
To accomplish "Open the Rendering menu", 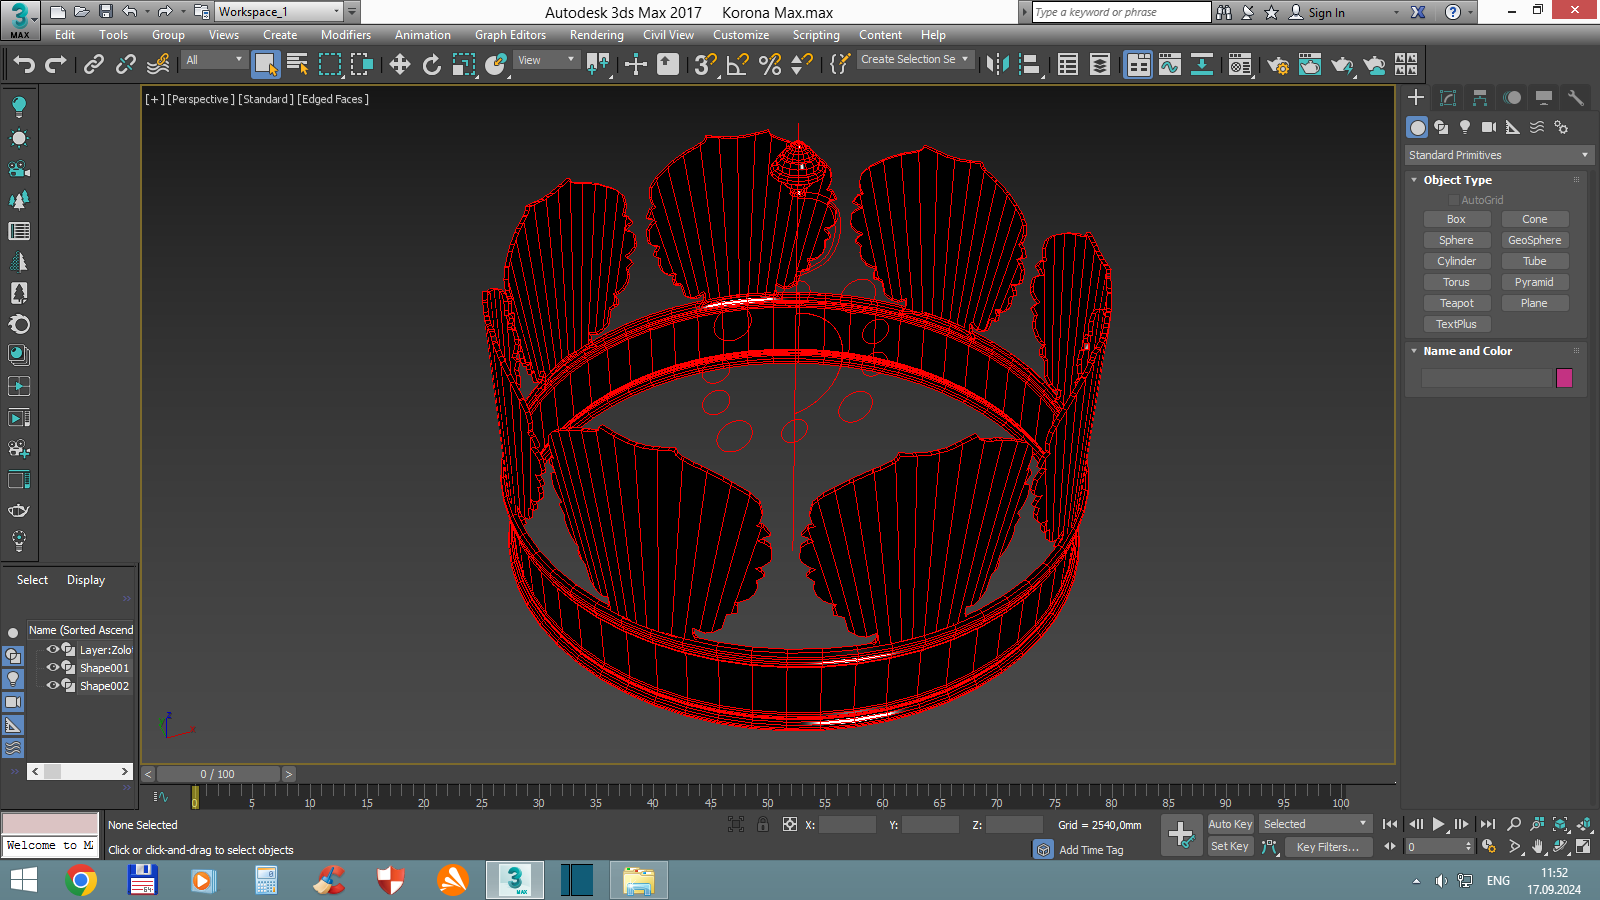I will pyautogui.click(x=596, y=35).
